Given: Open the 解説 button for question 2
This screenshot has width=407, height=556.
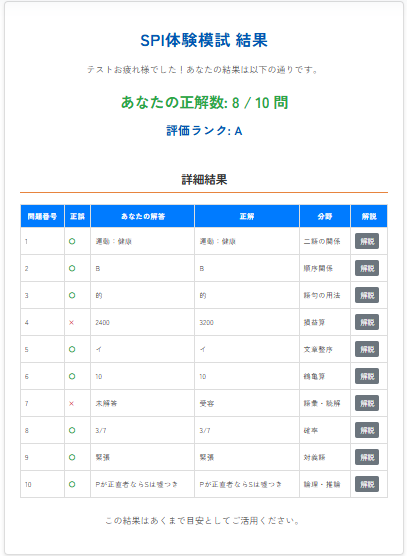Looking at the screenshot, I should (x=367, y=268).
